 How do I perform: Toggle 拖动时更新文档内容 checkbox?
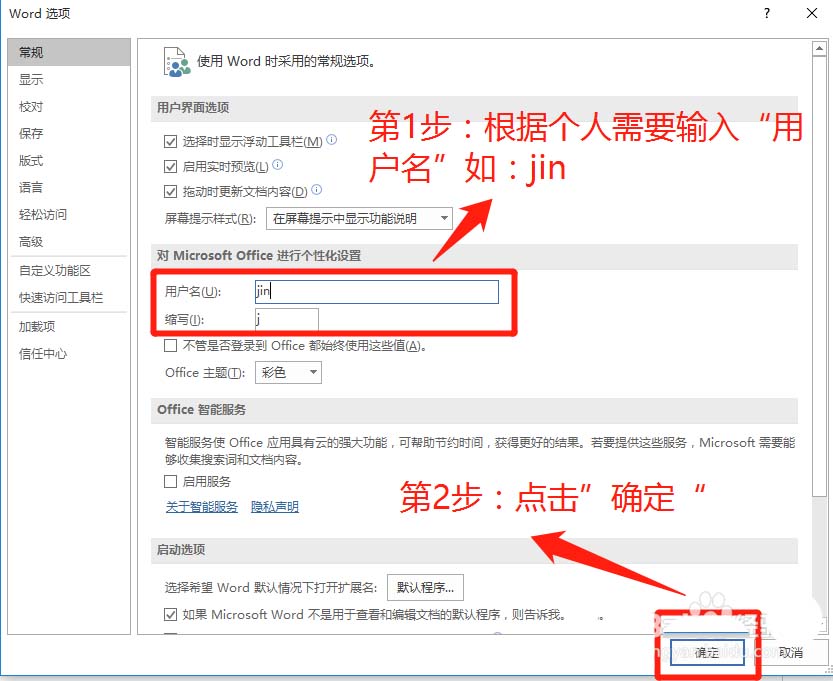click(x=170, y=191)
